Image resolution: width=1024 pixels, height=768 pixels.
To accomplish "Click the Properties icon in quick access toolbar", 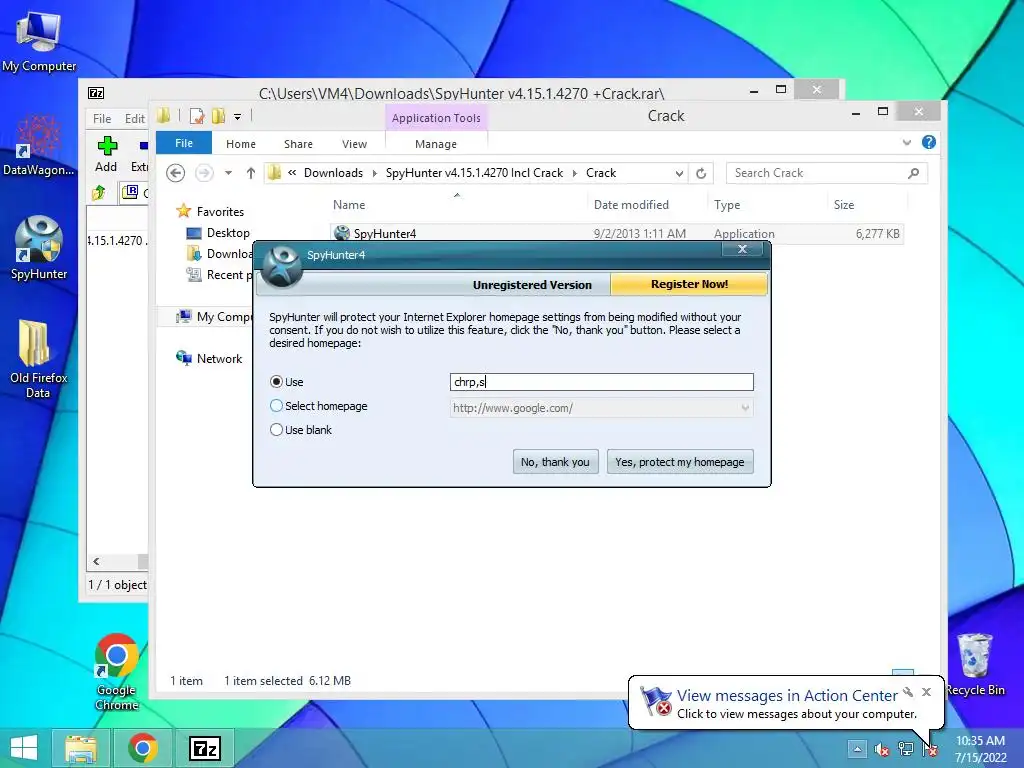I will 197,116.
